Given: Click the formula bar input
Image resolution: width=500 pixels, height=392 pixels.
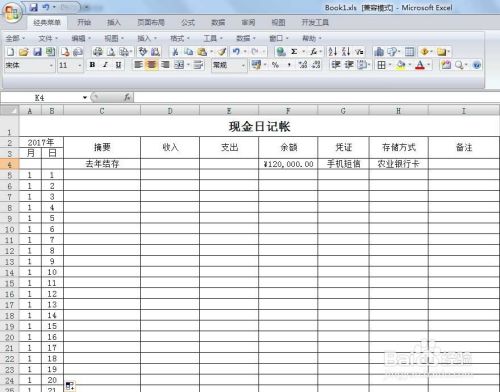Looking at the screenshot, I should point(316,97).
